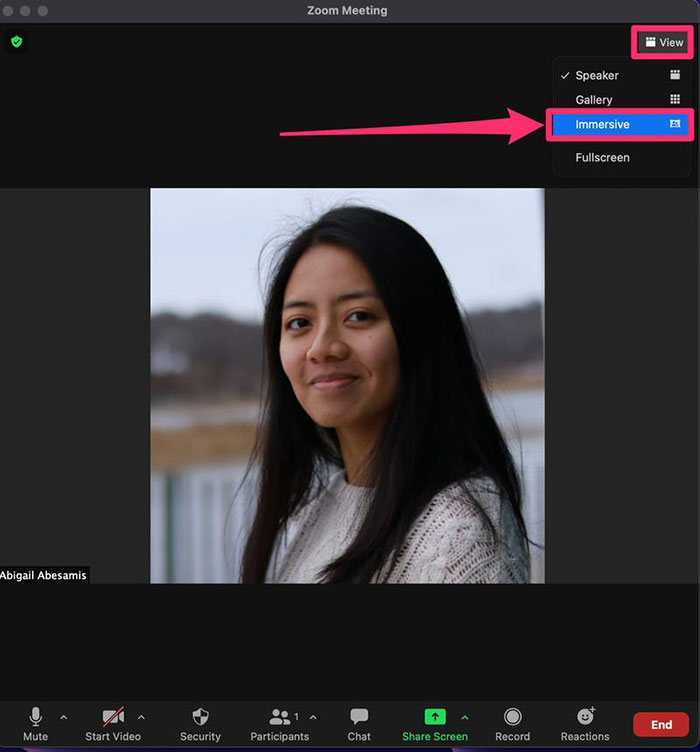Expand video options arrow next to Start Video
The height and width of the screenshot is (752, 700).
(141, 717)
